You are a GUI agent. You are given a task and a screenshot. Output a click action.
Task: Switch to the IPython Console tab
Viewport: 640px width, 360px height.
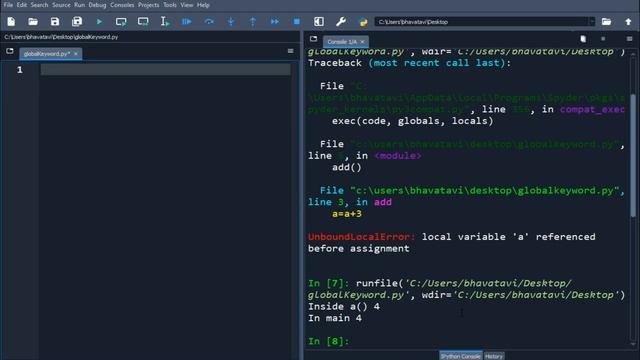pos(460,356)
